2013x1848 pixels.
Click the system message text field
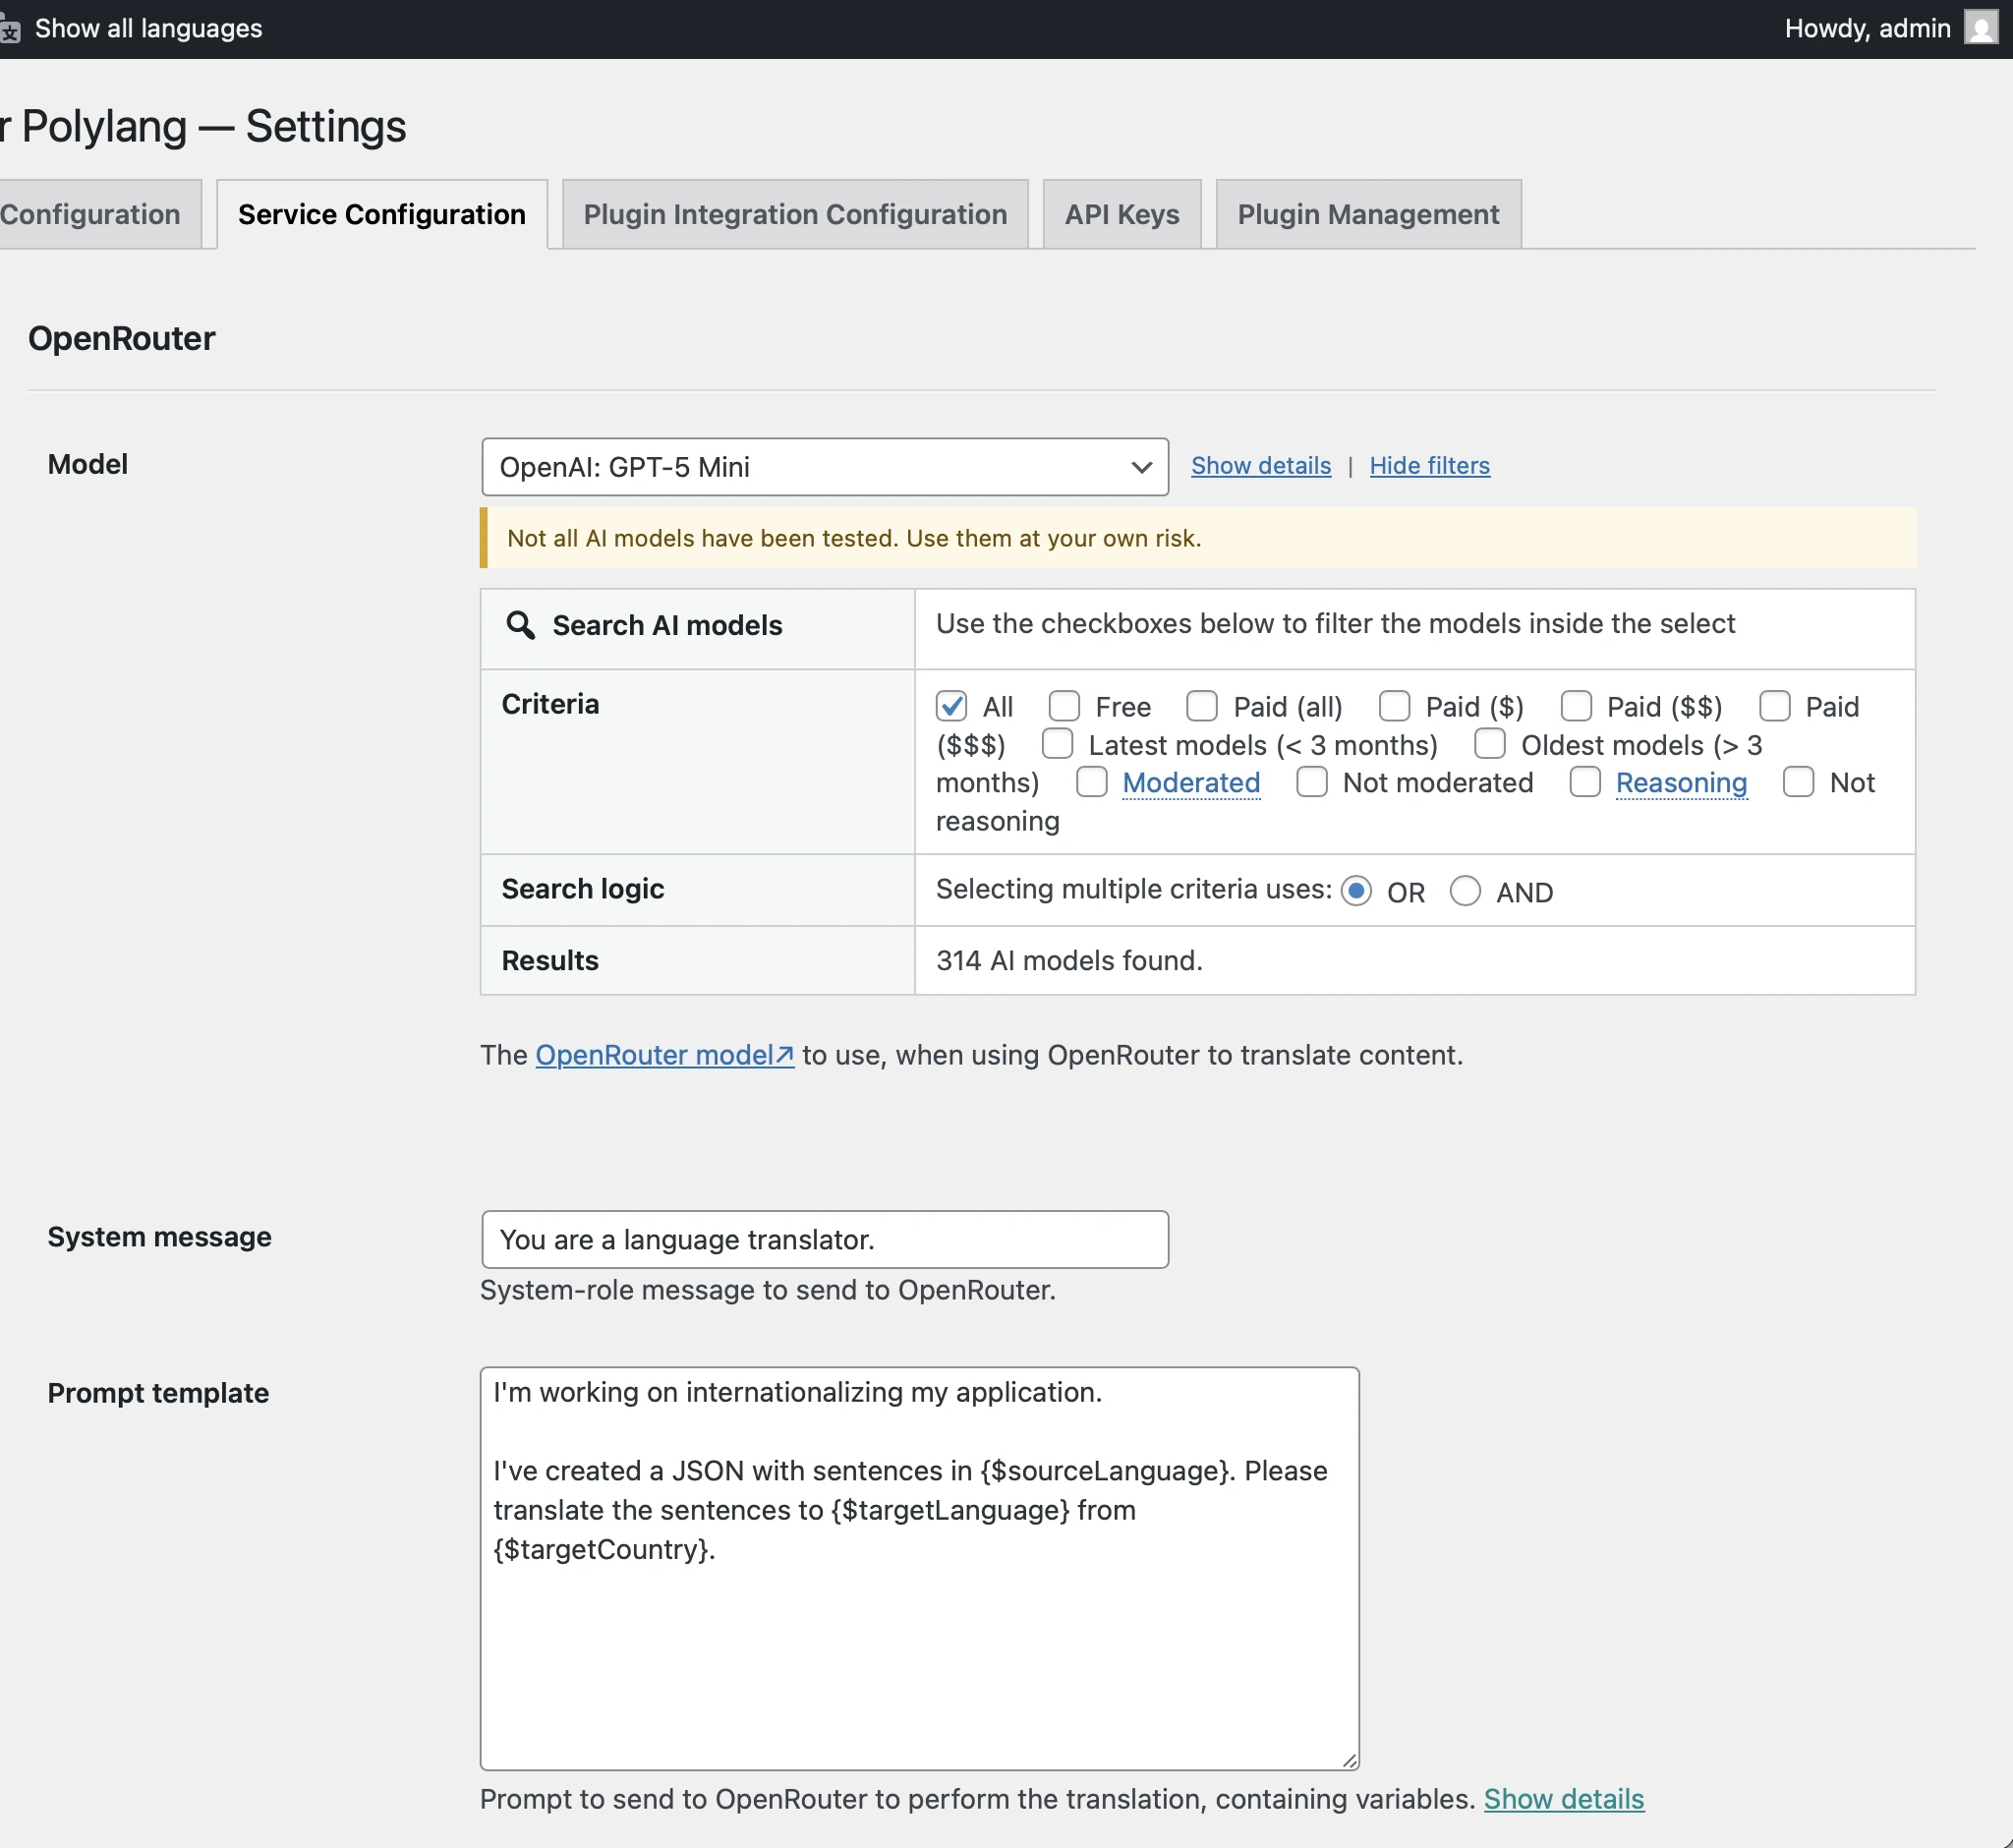[823, 1239]
